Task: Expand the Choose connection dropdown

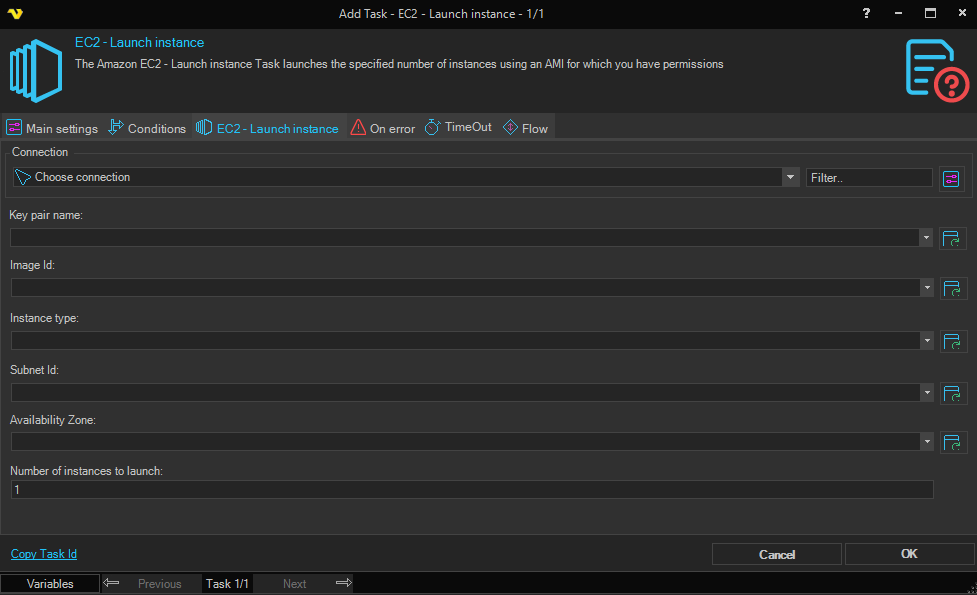Action: (x=790, y=177)
